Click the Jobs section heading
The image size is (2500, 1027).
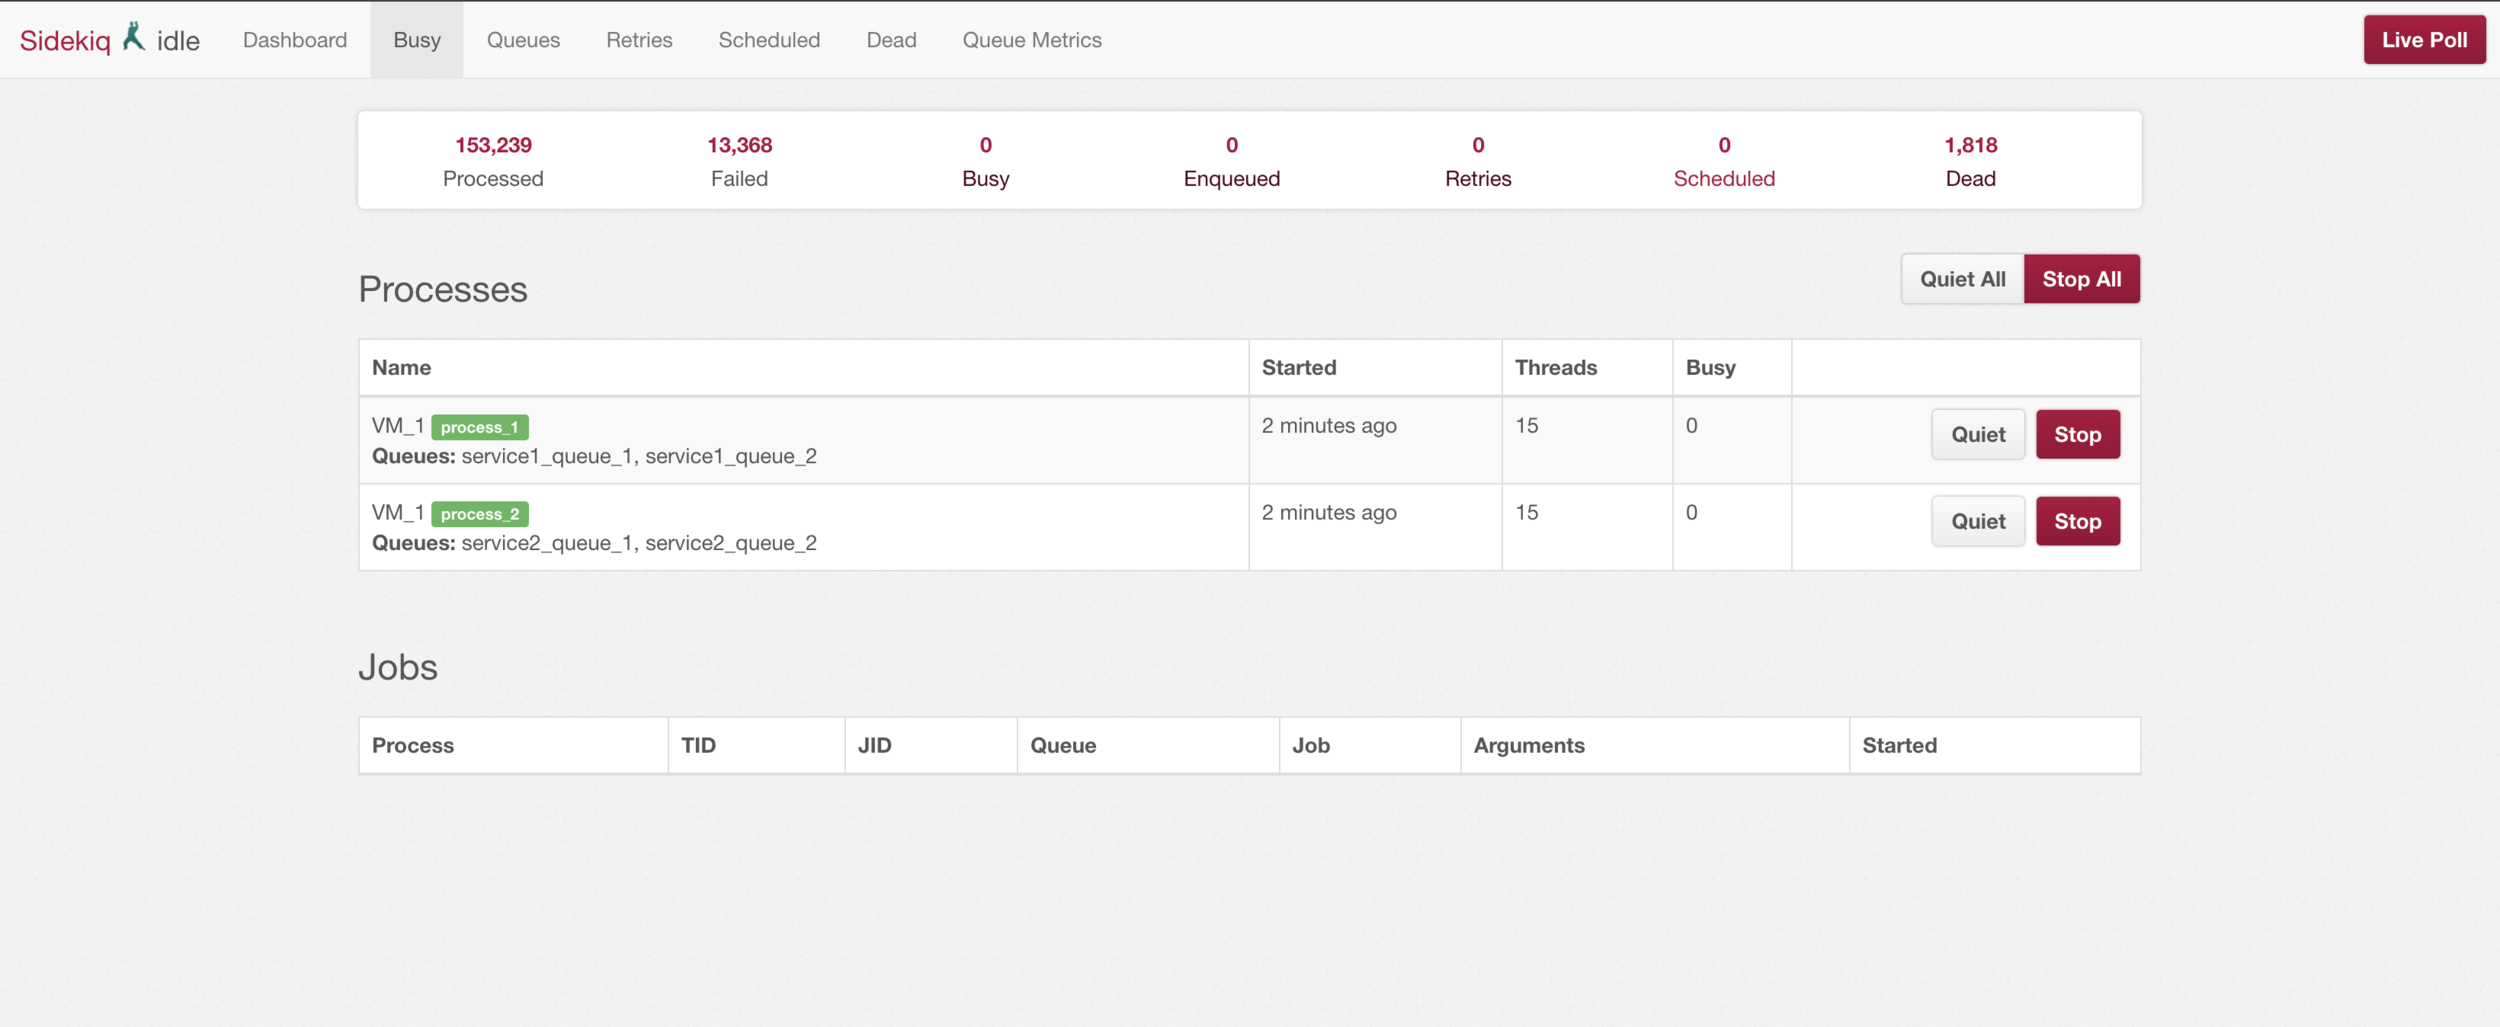tap(398, 667)
